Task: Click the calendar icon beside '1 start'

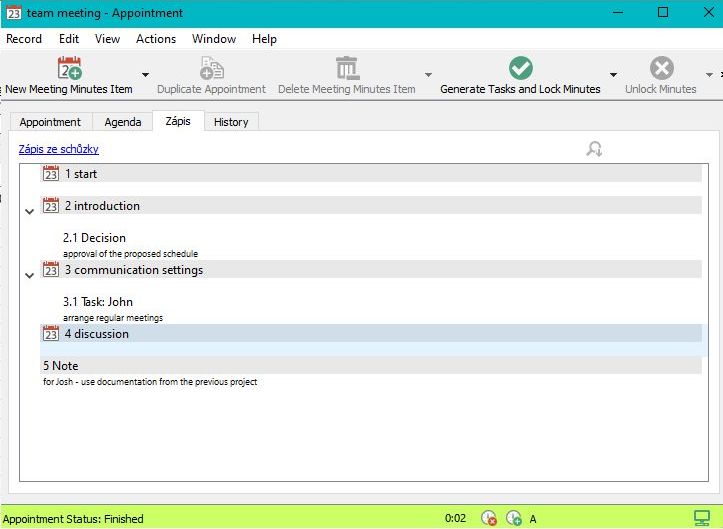Action: pos(51,174)
